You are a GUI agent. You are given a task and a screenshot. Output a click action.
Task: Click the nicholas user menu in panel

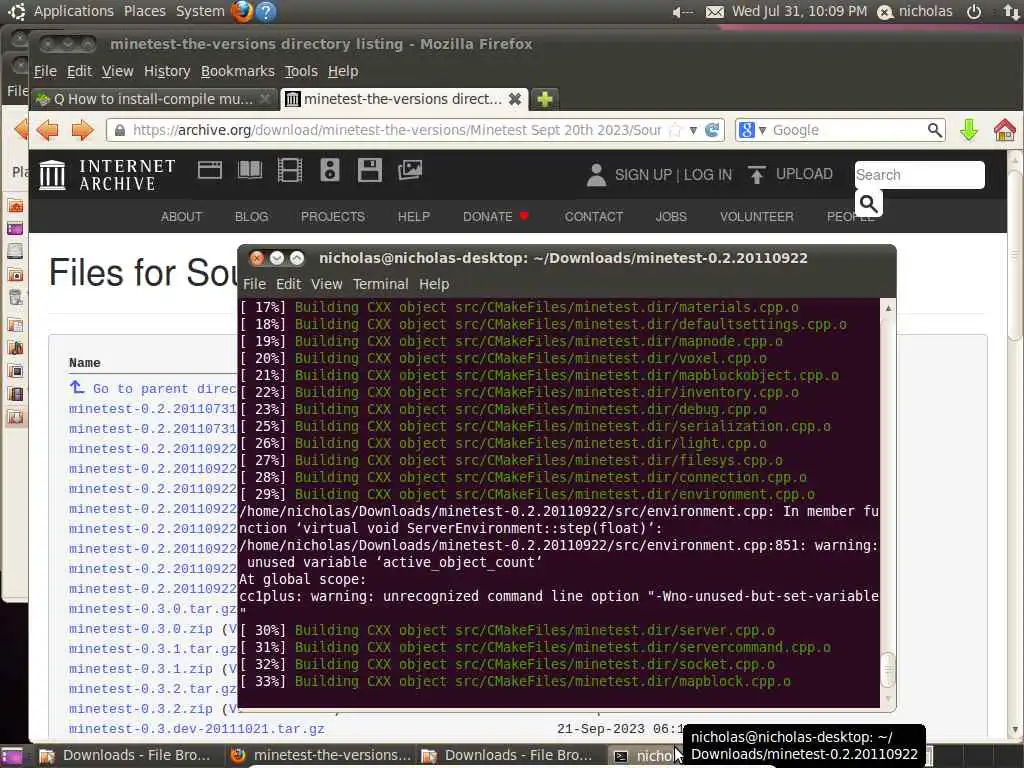point(915,12)
